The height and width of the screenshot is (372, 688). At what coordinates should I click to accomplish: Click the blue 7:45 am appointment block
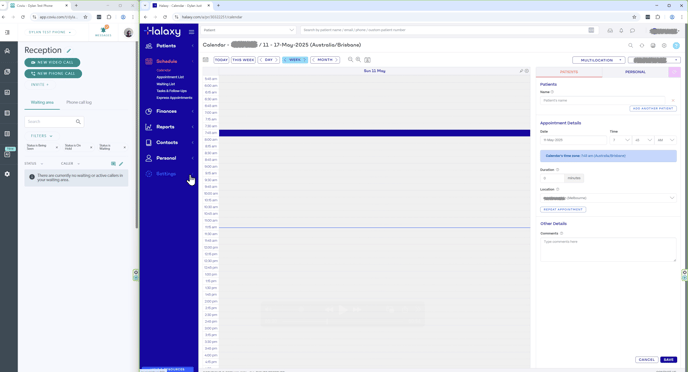point(374,133)
